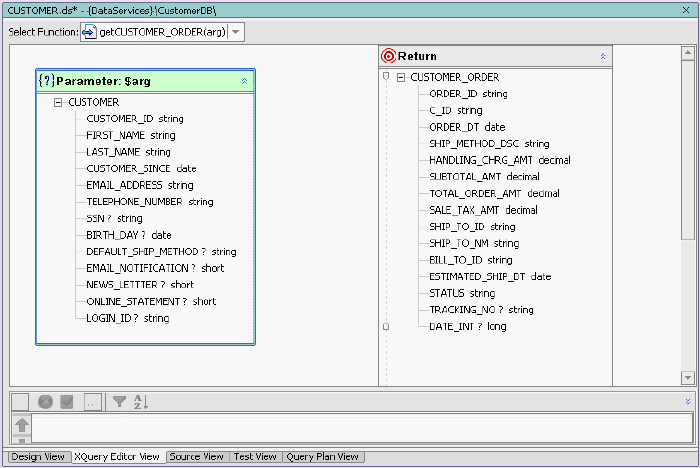Select TRACKING_NO ? string in Return
The width and height of the screenshot is (700, 468).
point(481,310)
